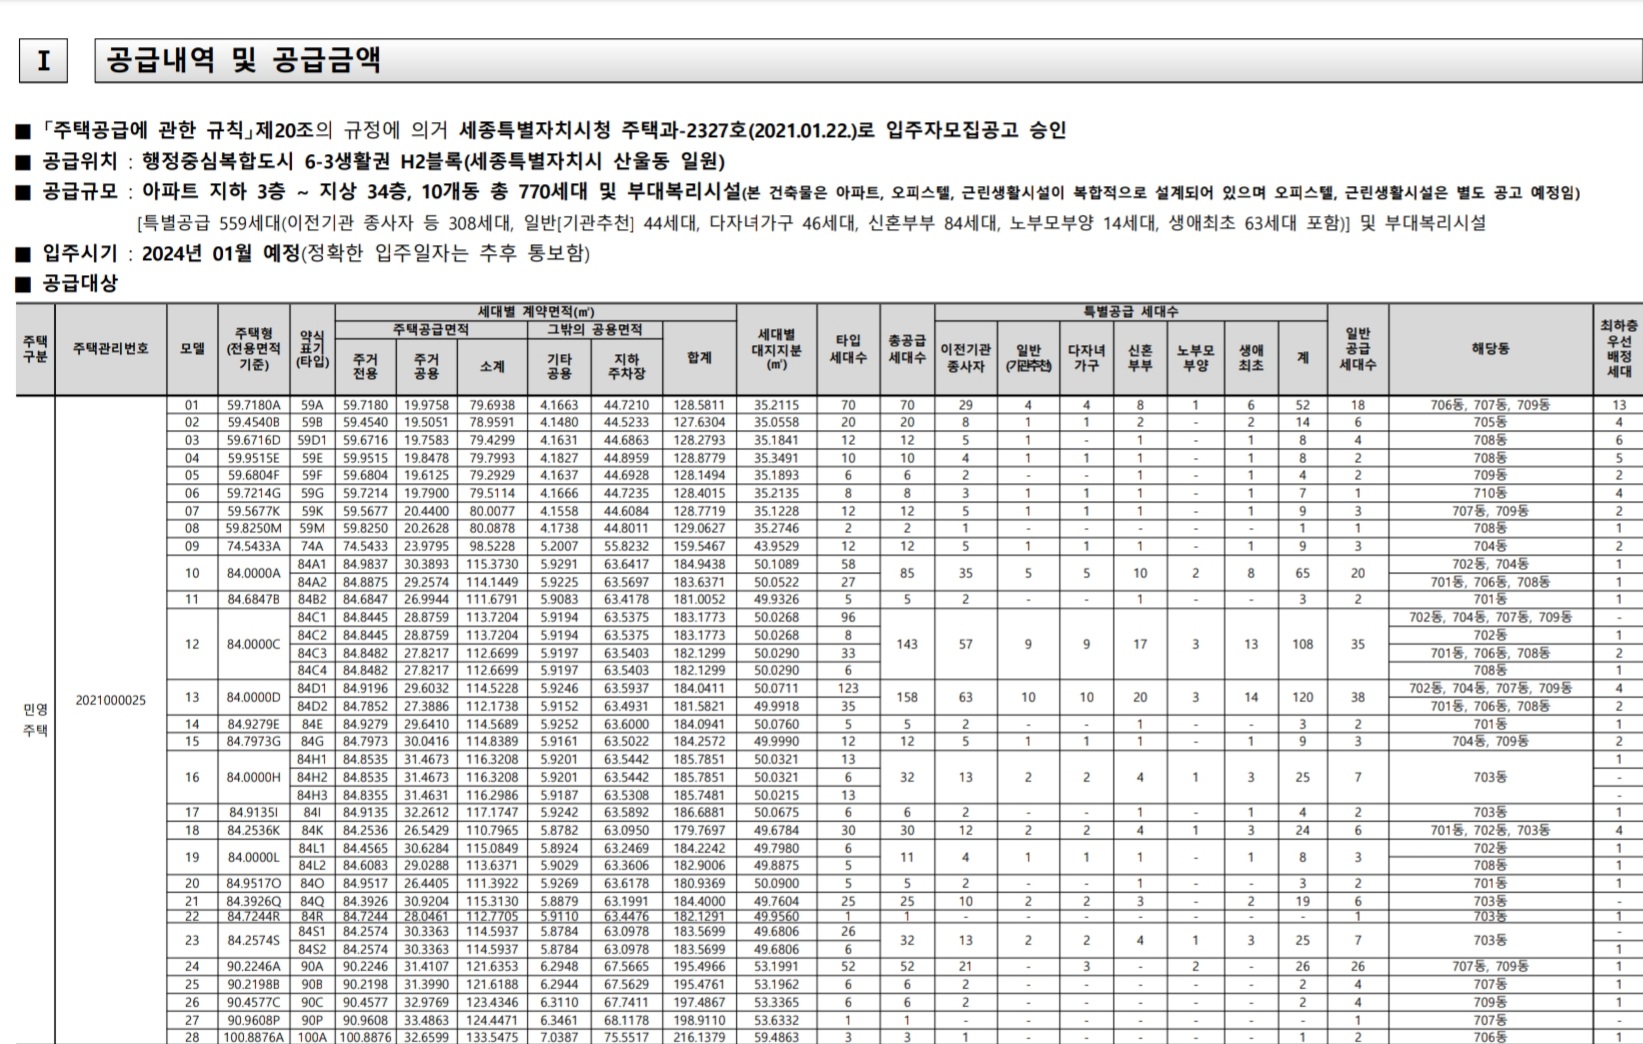Image resolution: width=1643 pixels, height=1044 pixels.
Task: Select the 그밖의 공용면적 sub-header
Action: [595, 329]
